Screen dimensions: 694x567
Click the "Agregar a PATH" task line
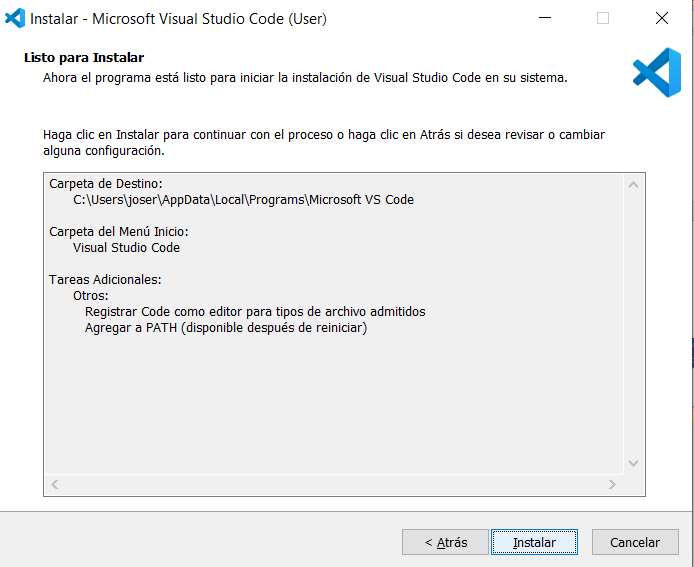click(225, 327)
